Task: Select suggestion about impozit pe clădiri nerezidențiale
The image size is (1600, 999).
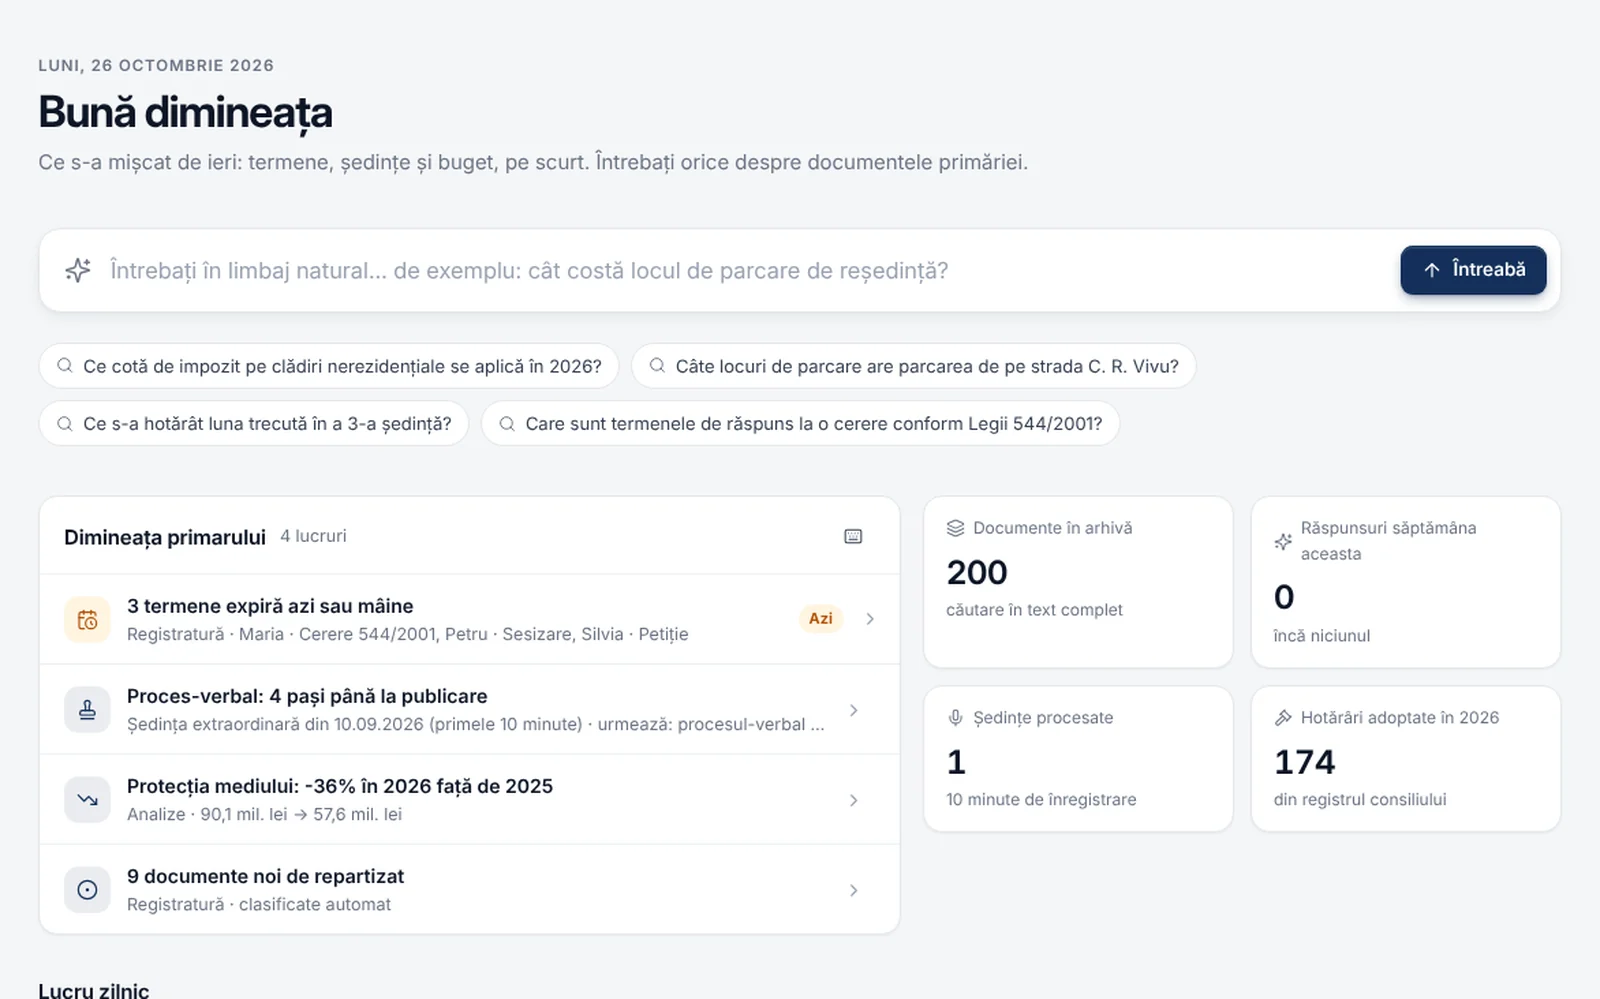Action: 329,366
